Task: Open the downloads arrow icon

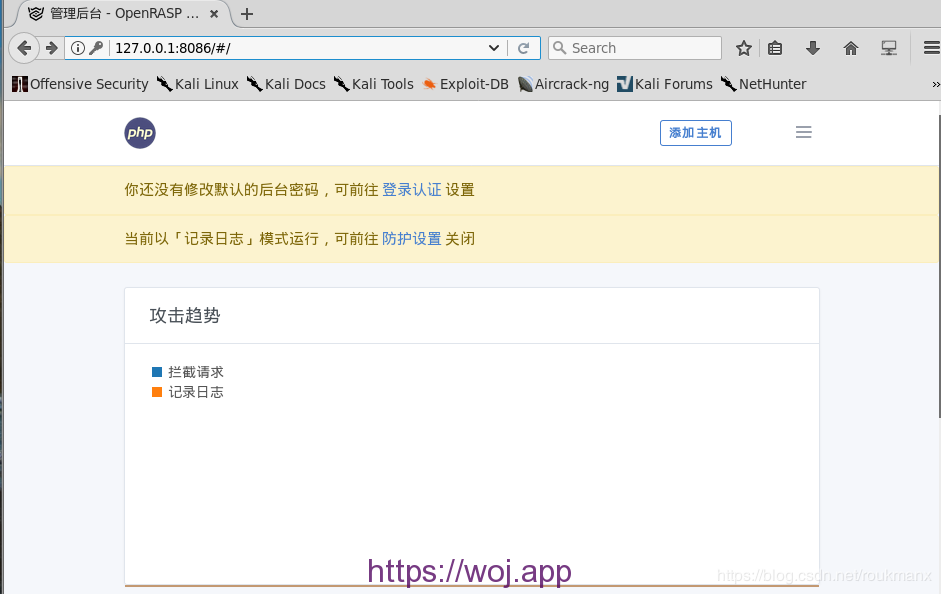Action: [x=813, y=48]
